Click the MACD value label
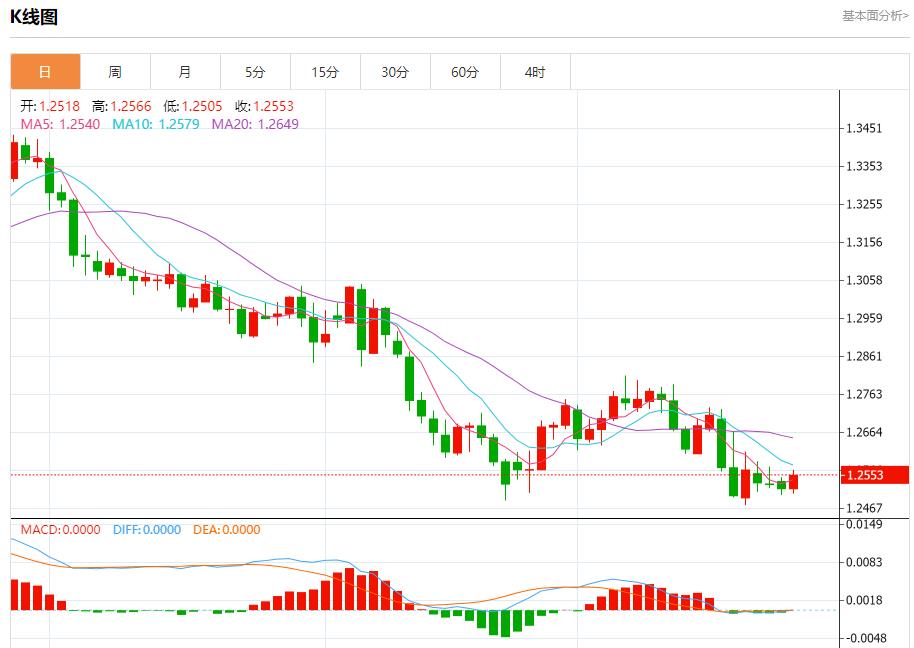This screenshot has height=648, width=914. click(x=60, y=530)
